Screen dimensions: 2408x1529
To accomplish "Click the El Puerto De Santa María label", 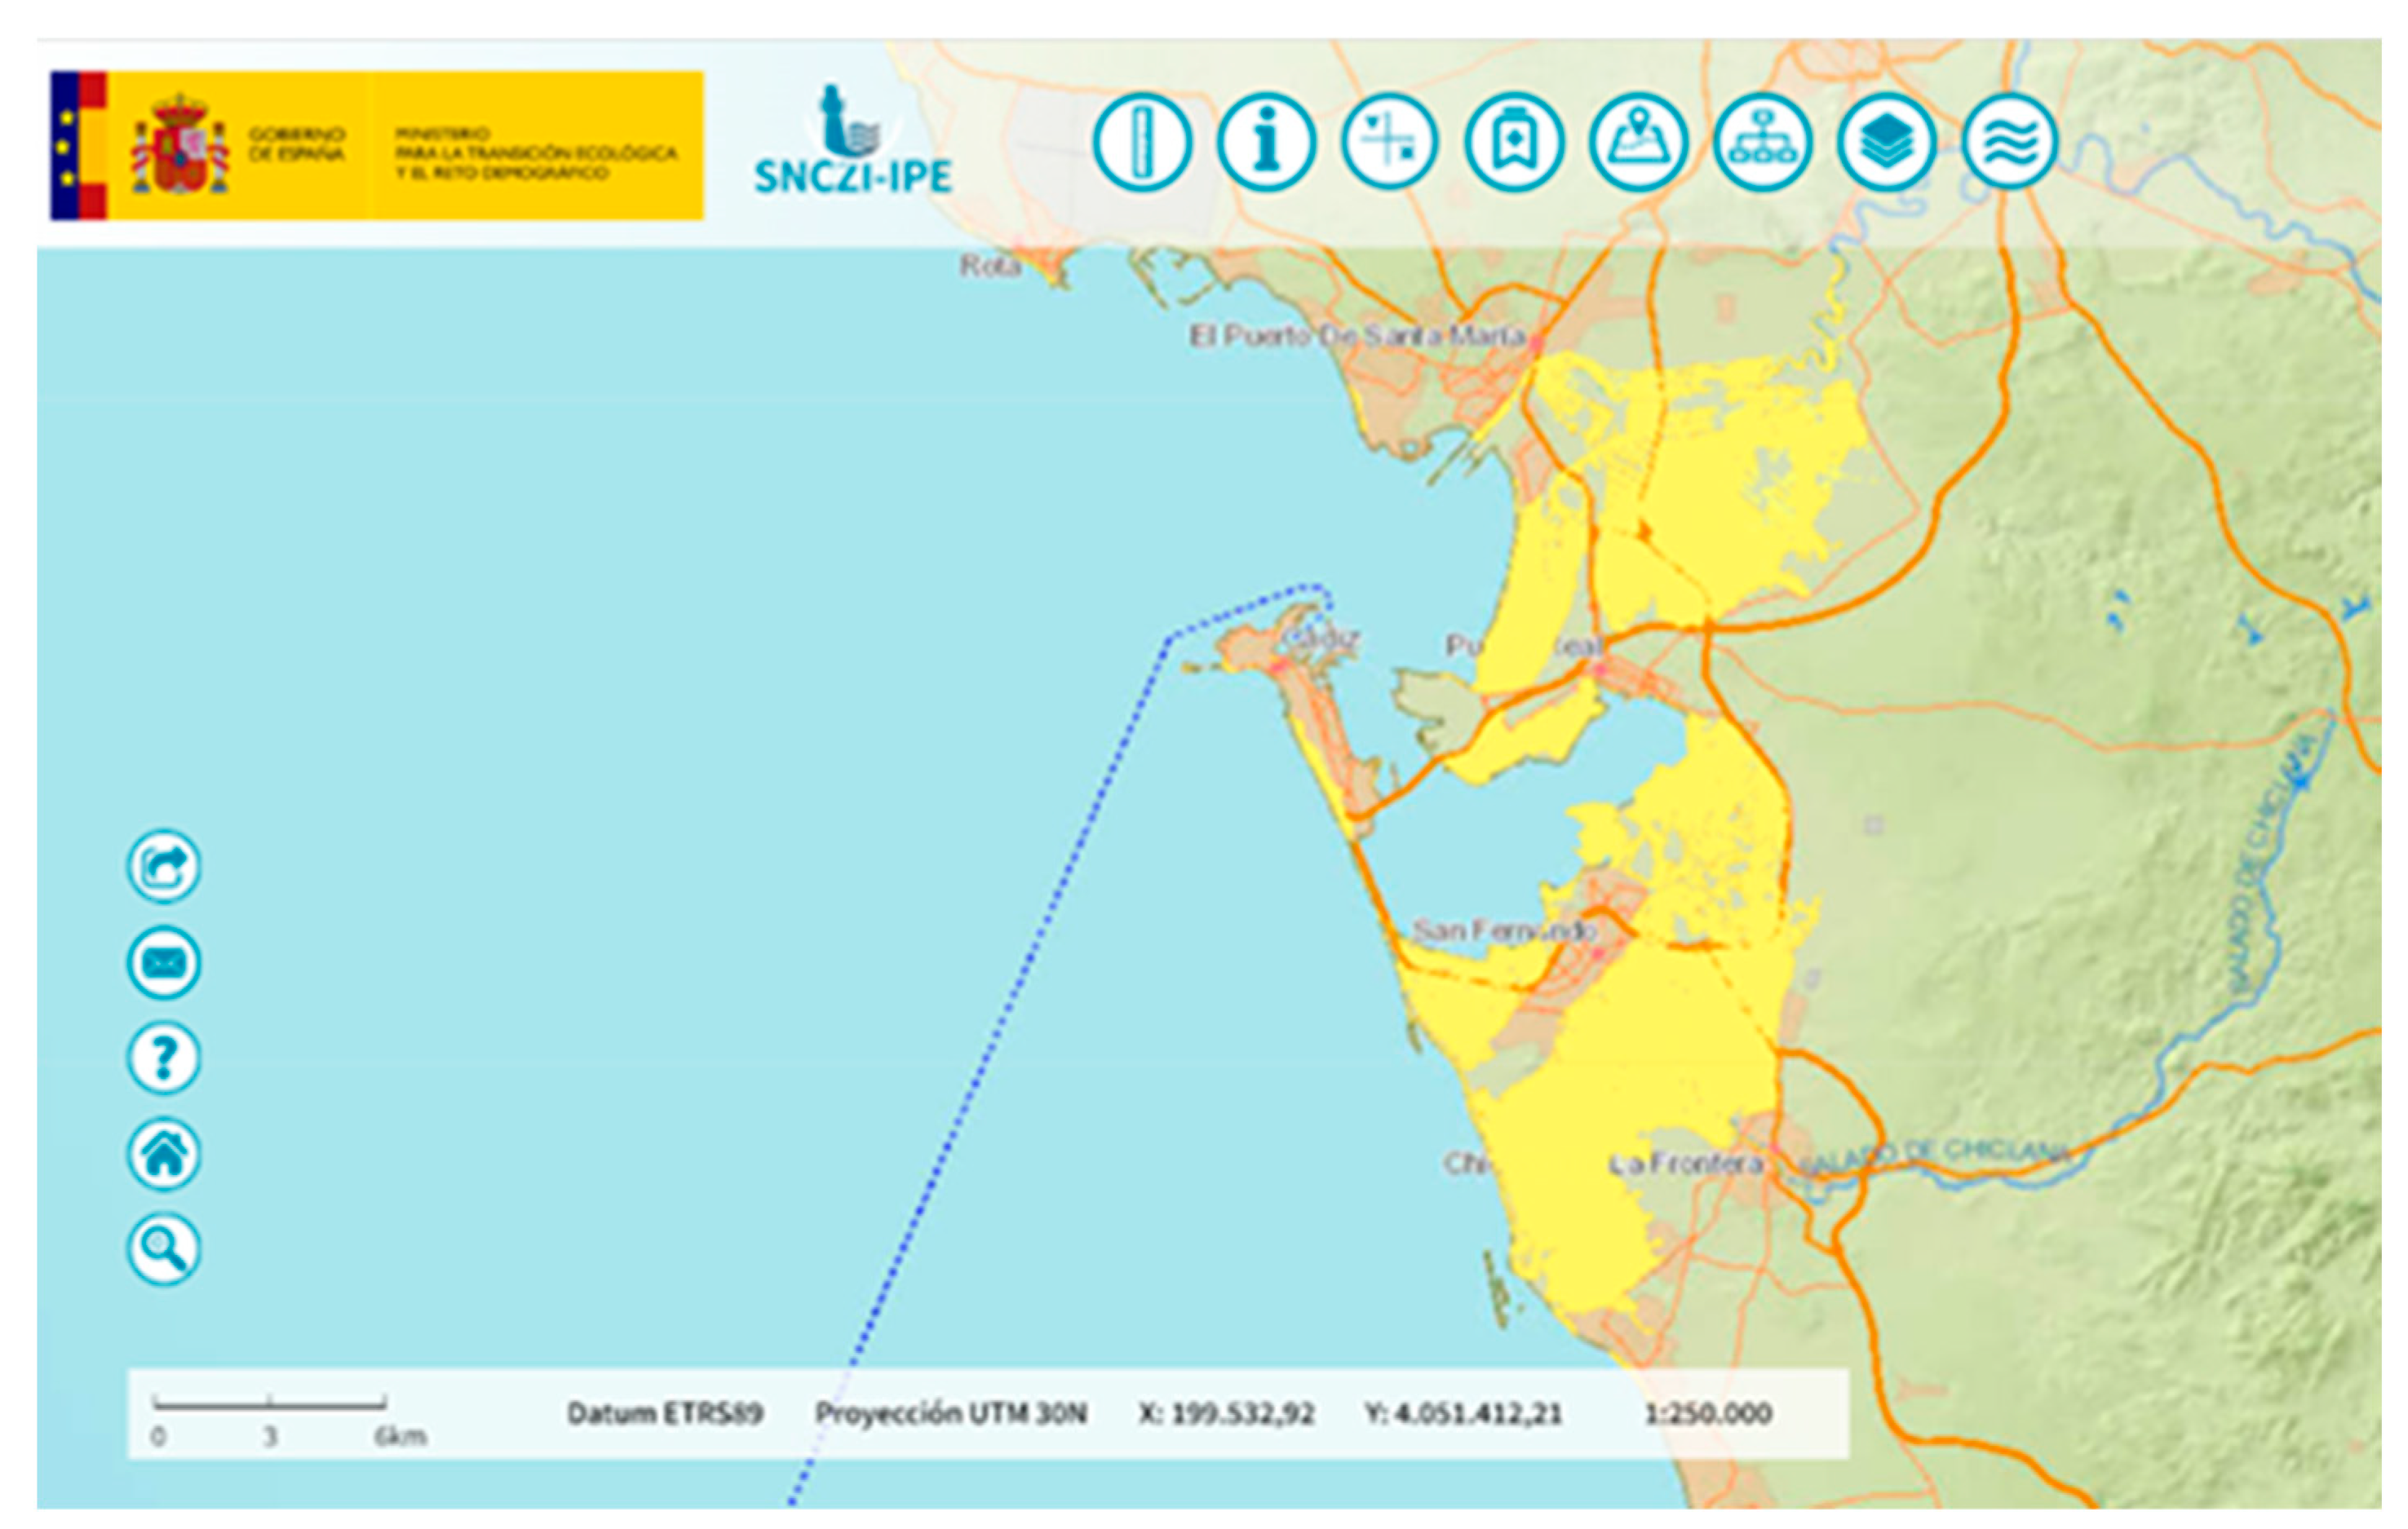I will pos(1356,335).
